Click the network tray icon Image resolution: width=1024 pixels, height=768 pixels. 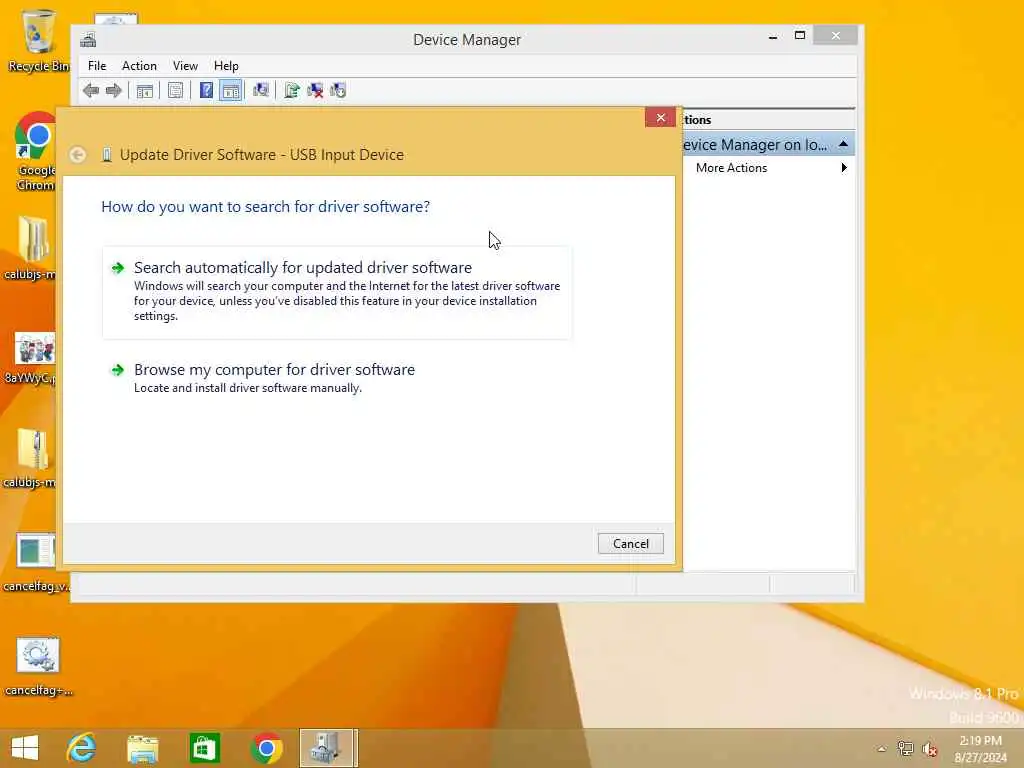point(905,748)
